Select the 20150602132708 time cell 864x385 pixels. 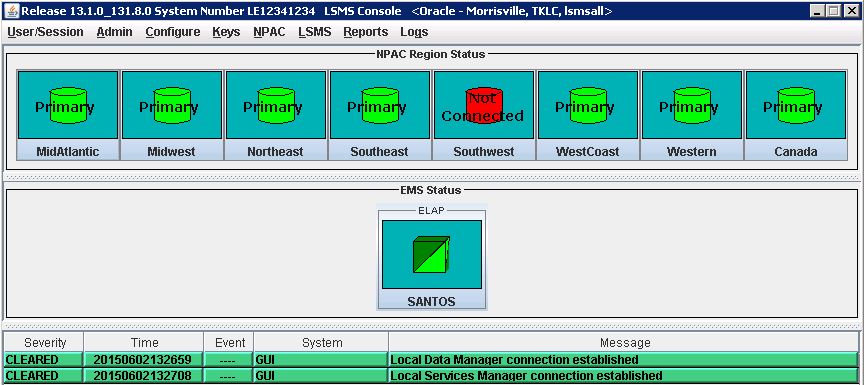(x=144, y=376)
